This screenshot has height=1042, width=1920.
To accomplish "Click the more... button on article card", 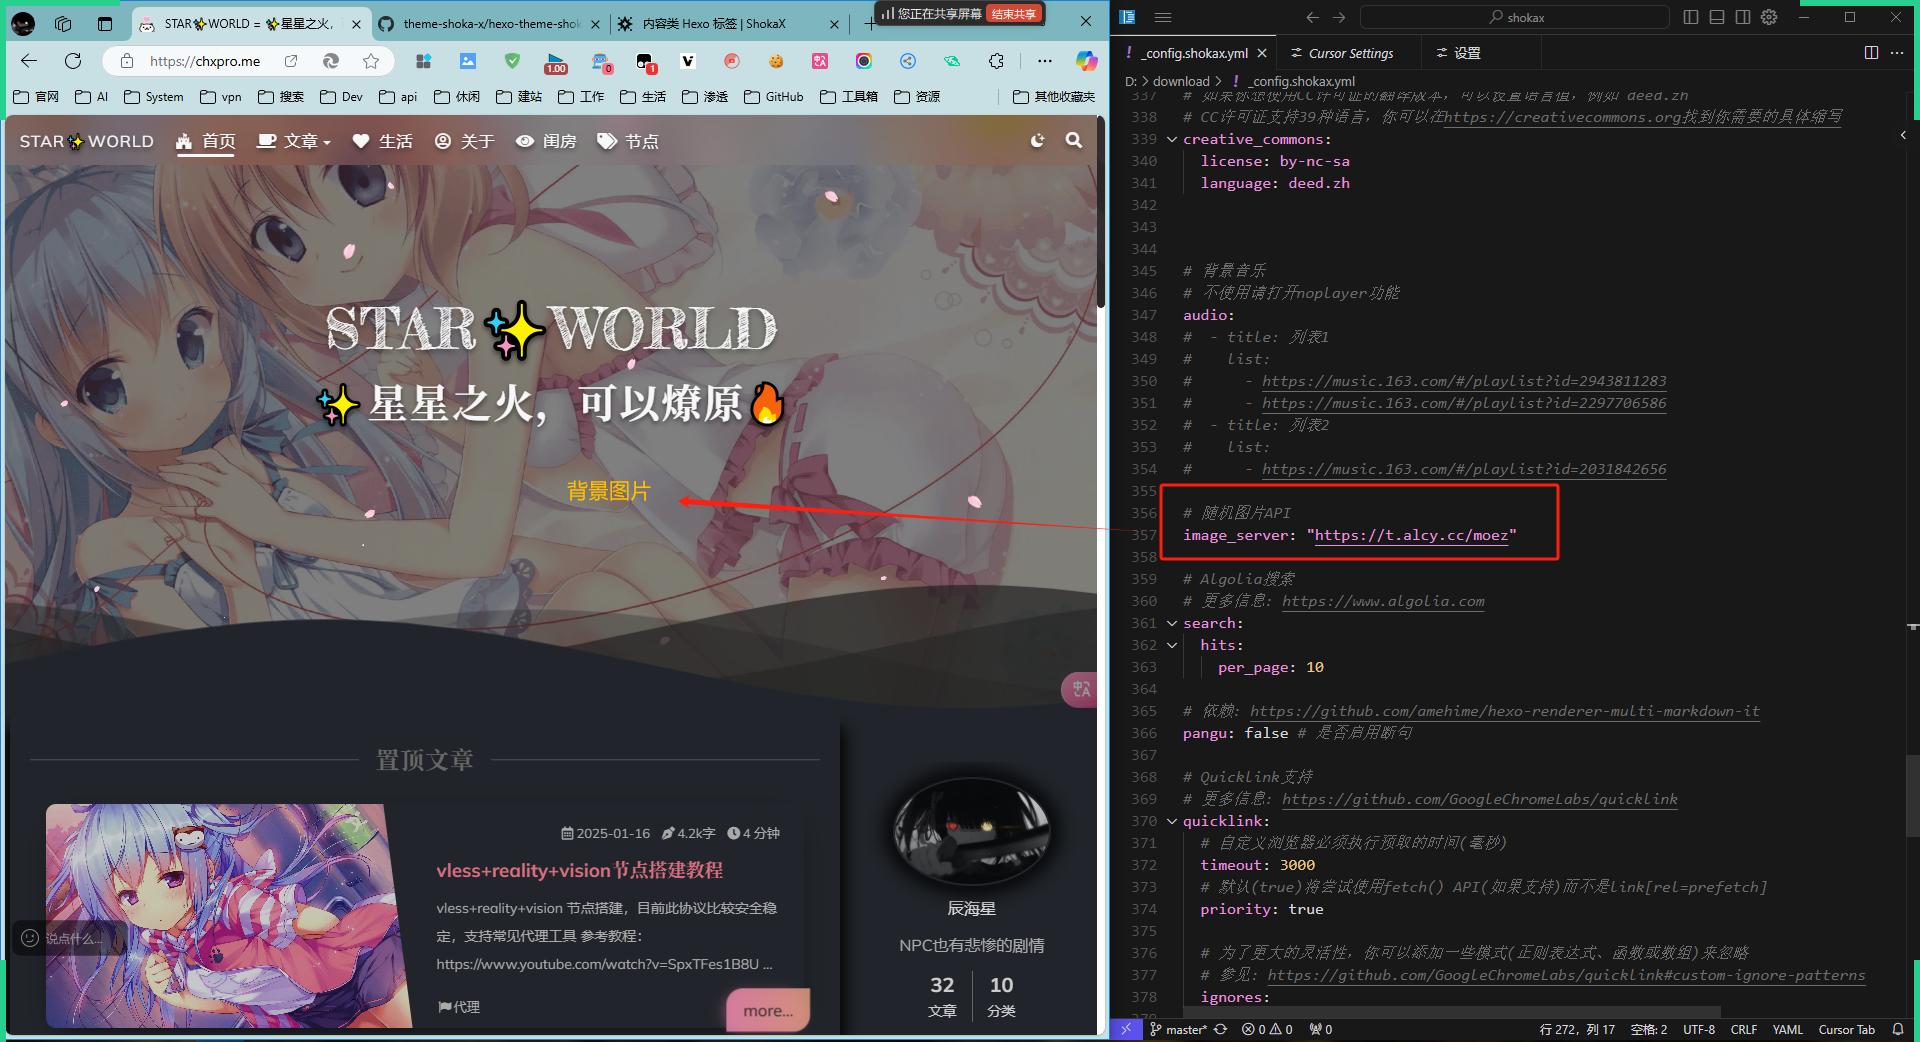I will (768, 1011).
